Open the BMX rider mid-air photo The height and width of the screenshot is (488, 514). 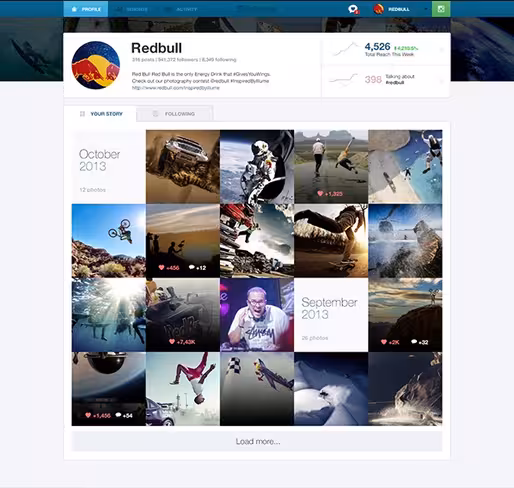[109, 241]
